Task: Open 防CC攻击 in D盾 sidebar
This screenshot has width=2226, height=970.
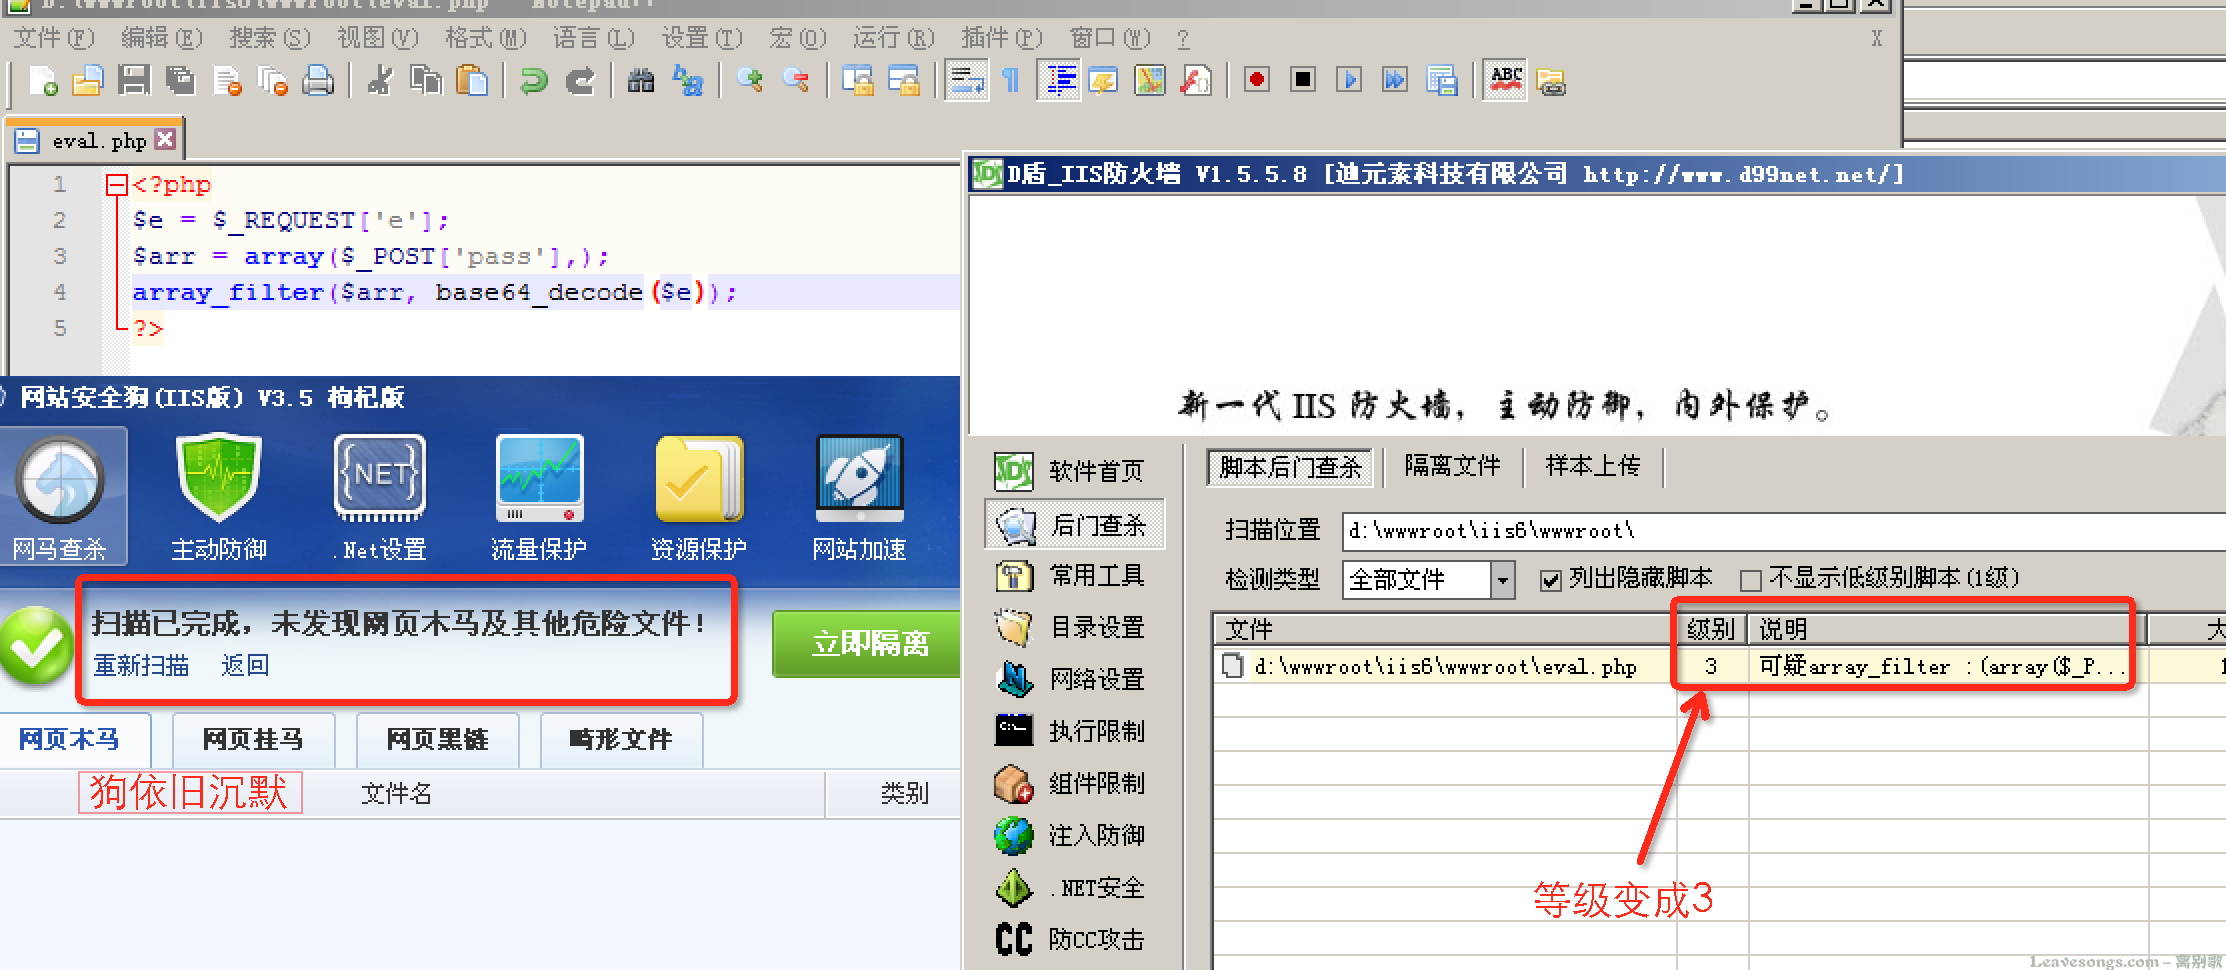Action: click(1075, 939)
